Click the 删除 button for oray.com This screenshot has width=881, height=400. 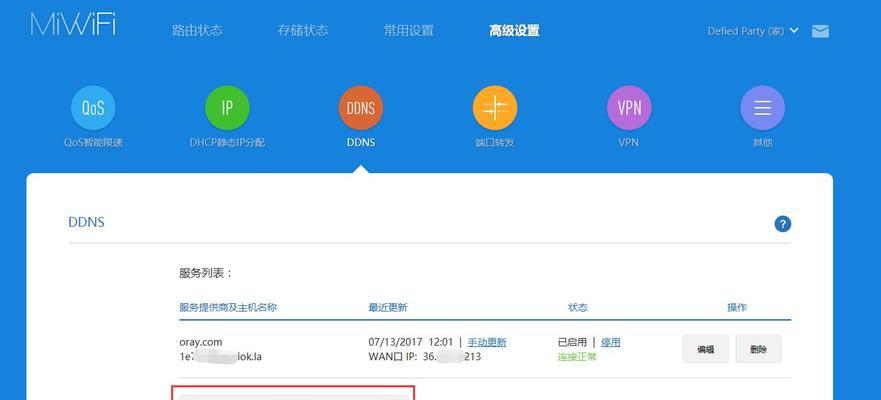tap(759, 349)
